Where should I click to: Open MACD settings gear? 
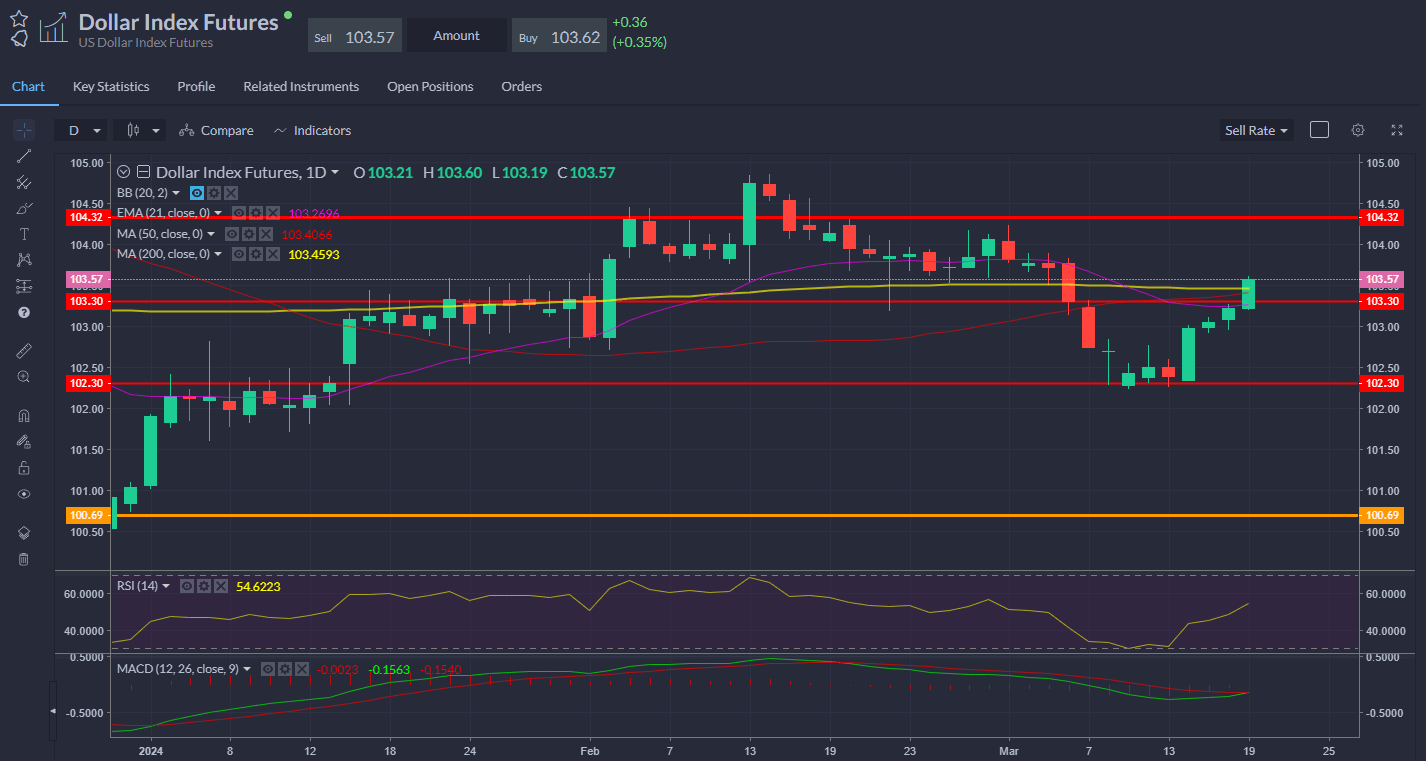pyautogui.click(x=284, y=669)
